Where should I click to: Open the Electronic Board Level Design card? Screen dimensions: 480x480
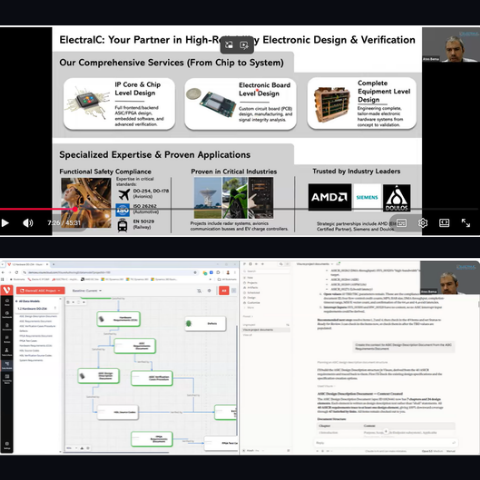(x=240, y=104)
